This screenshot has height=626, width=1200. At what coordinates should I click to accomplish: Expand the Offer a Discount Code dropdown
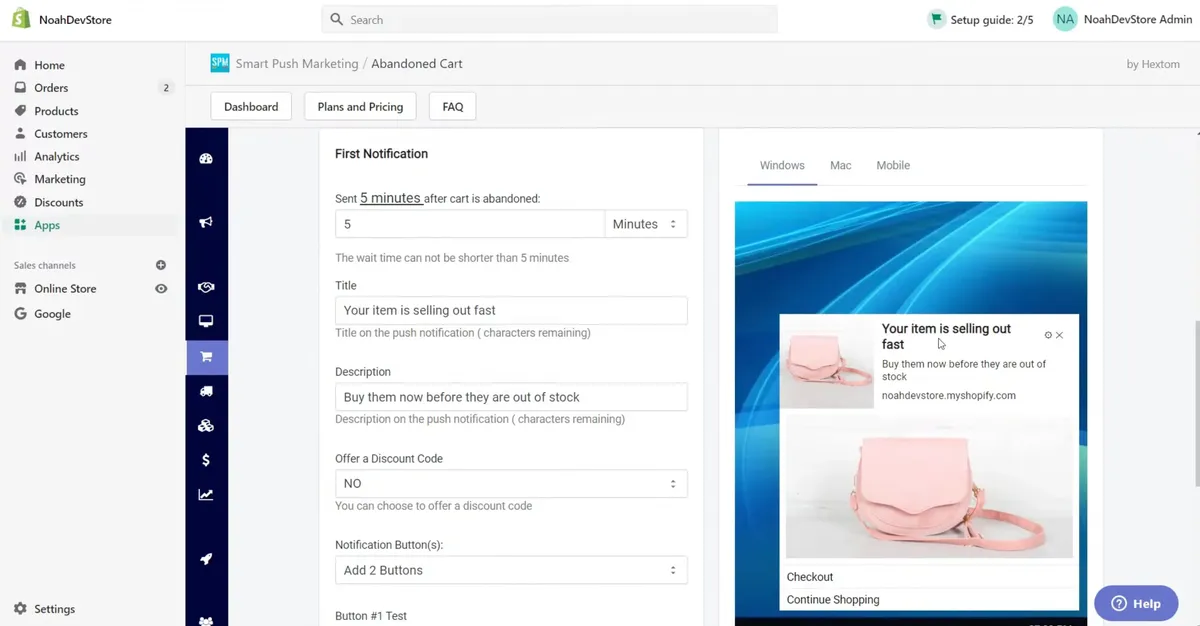[511, 483]
